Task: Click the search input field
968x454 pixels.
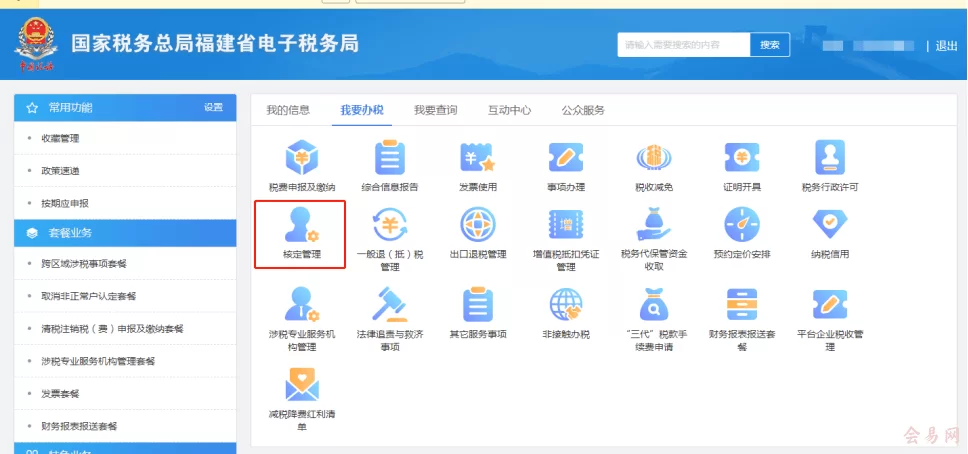Action: coord(683,45)
